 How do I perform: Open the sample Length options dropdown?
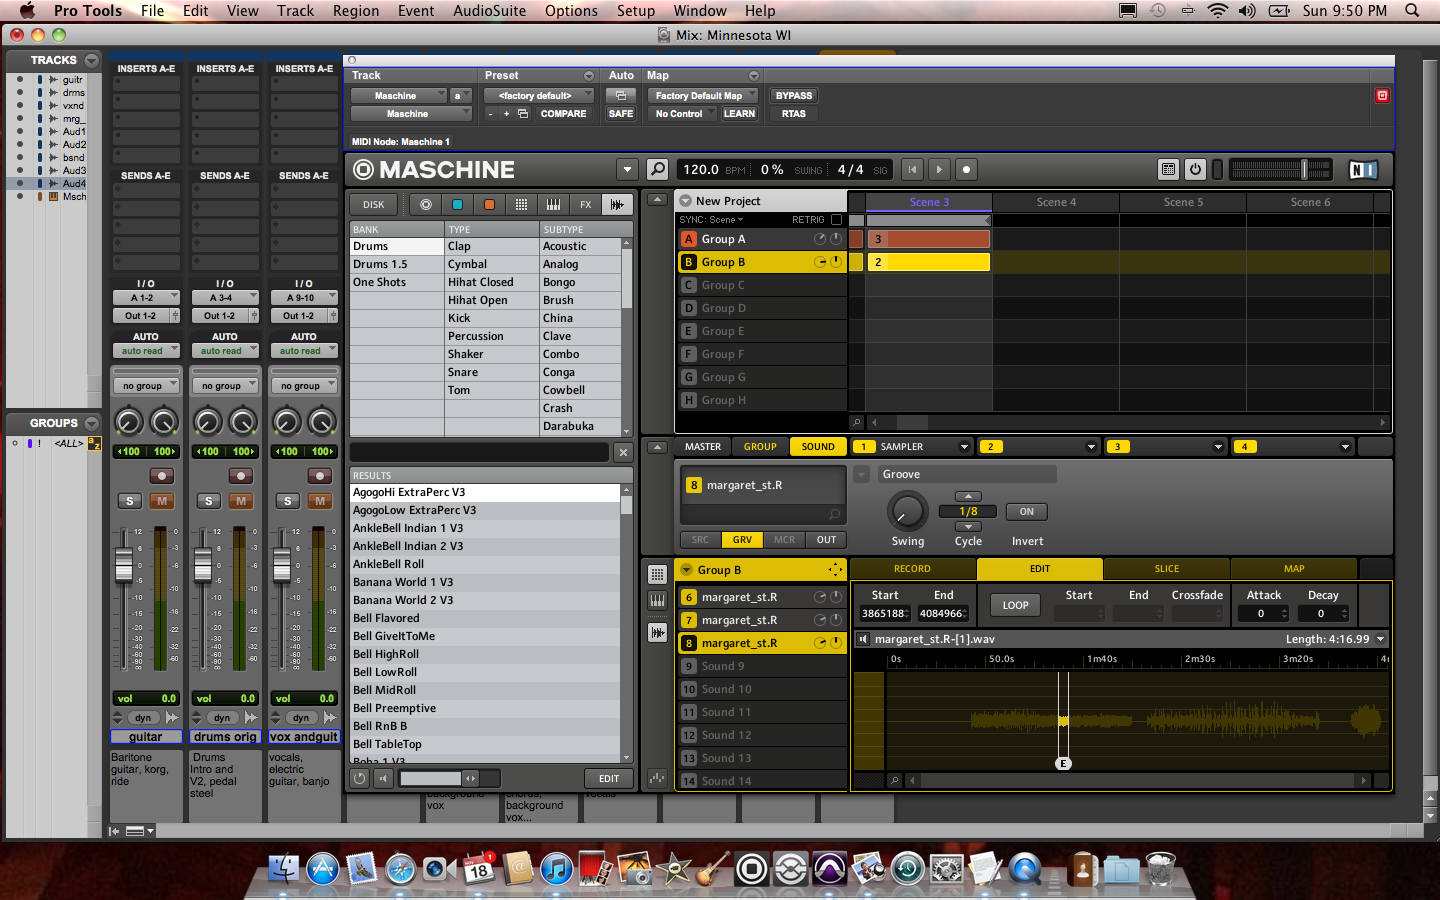(1381, 639)
